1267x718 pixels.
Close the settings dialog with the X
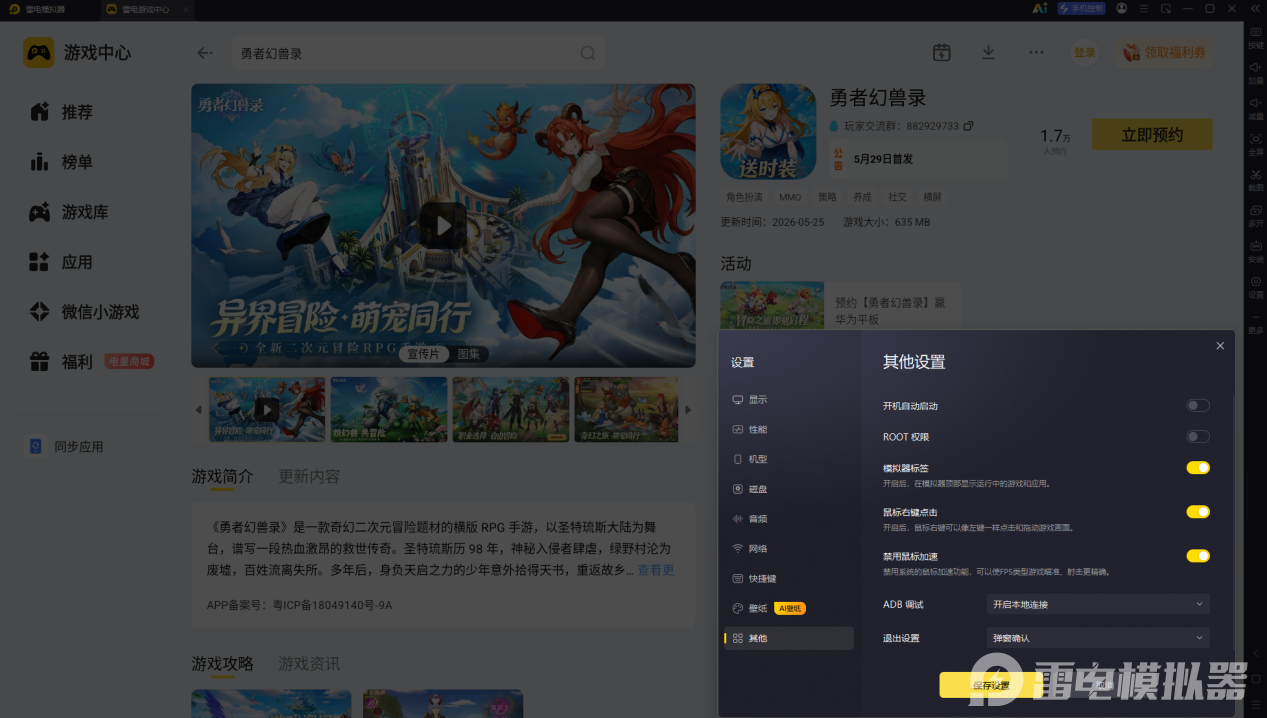(1220, 346)
